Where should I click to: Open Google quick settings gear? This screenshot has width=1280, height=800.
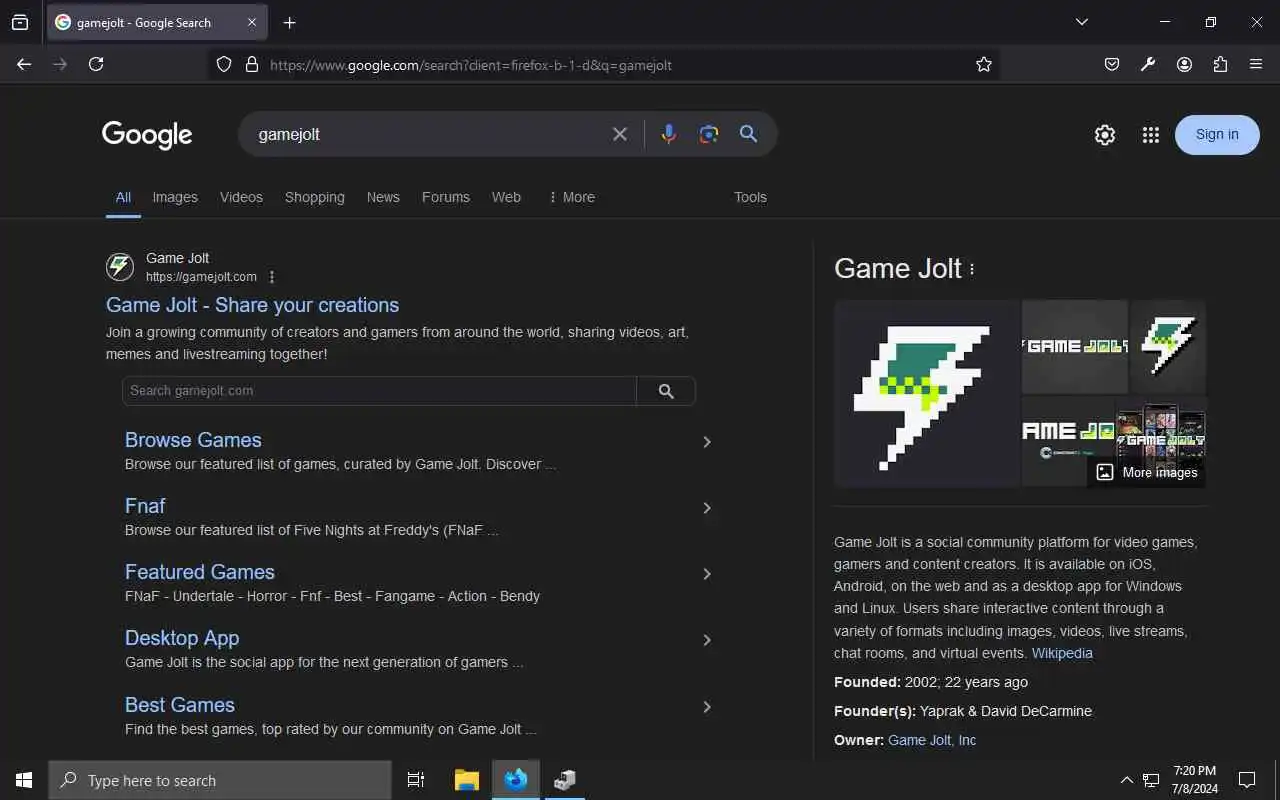(x=1104, y=135)
